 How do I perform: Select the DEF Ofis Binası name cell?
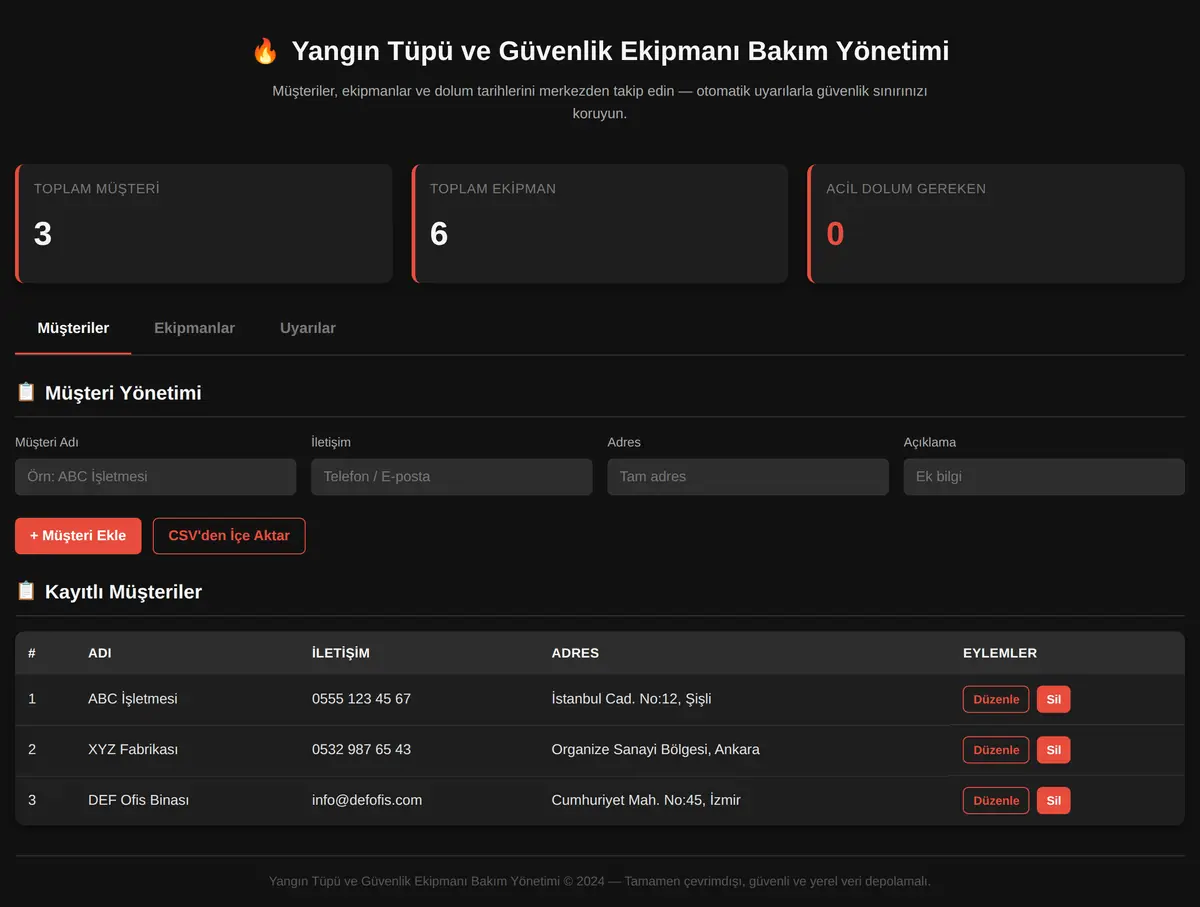(138, 800)
